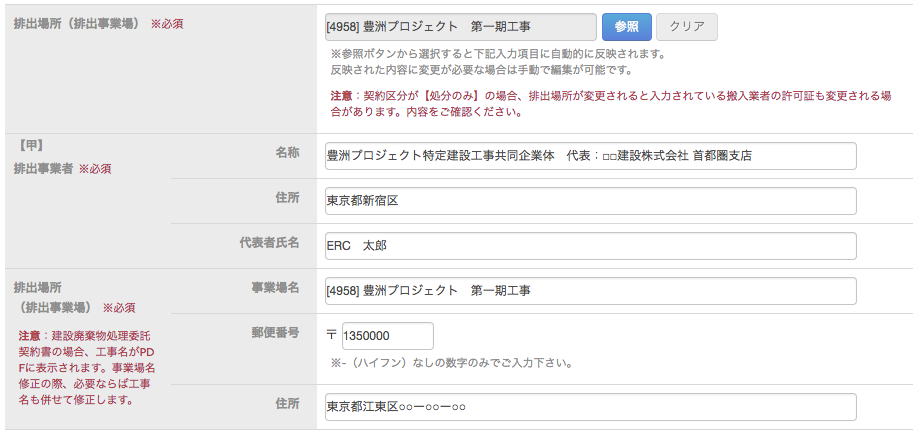This screenshot has width=920, height=436.
Task: Click the 事業場名 row label
Action: click(x=274, y=287)
